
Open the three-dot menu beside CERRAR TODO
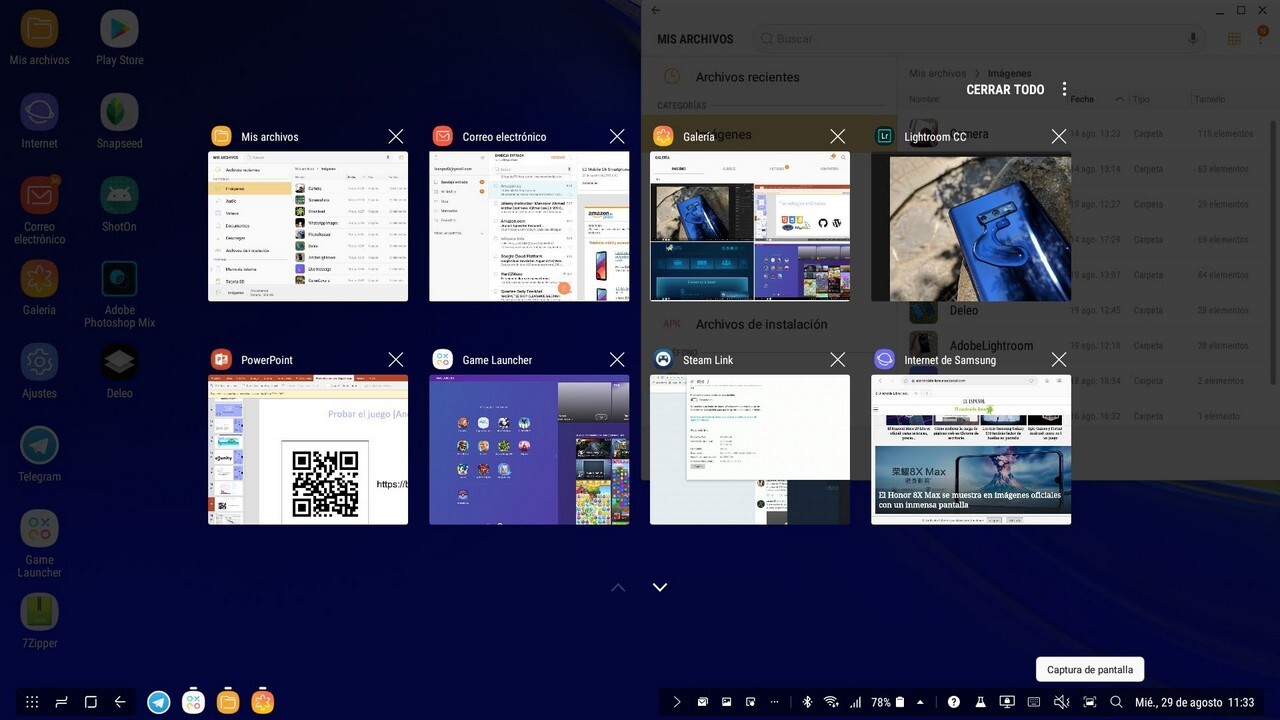[1065, 90]
